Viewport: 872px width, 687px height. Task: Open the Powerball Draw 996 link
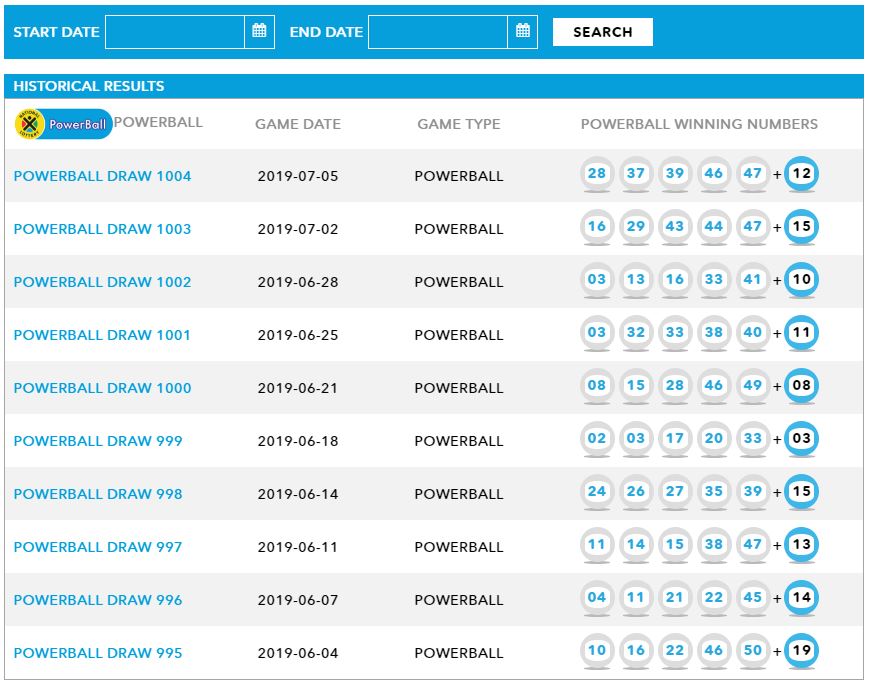coord(98,600)
